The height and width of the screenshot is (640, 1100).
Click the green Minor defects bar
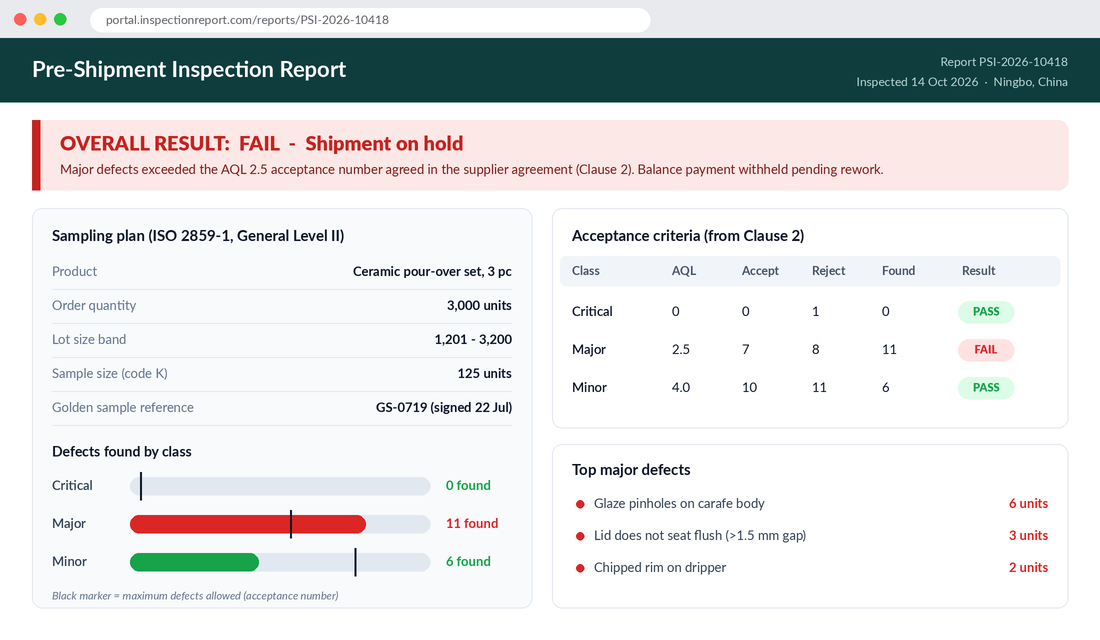tap(194, 562)
